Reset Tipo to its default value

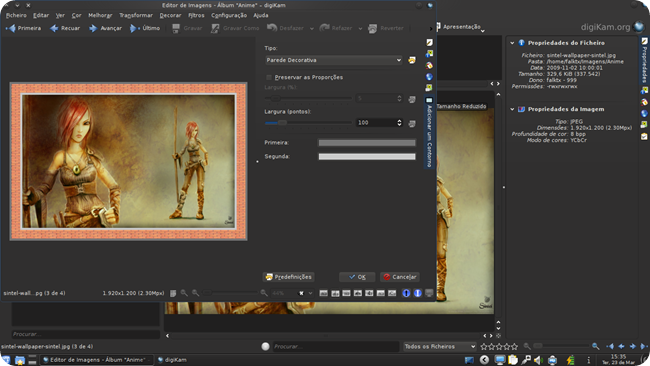point(412,60)
